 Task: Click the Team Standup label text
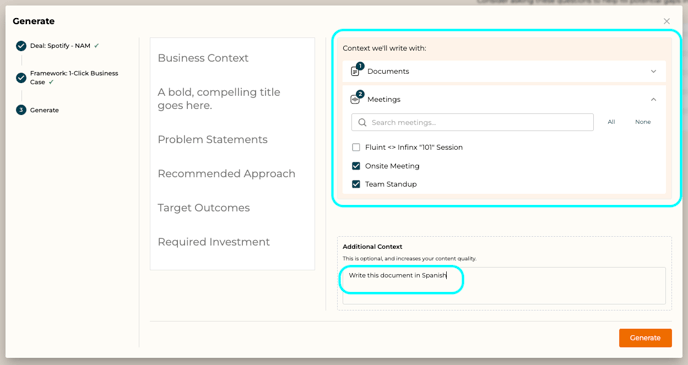(x=391, y=184)
